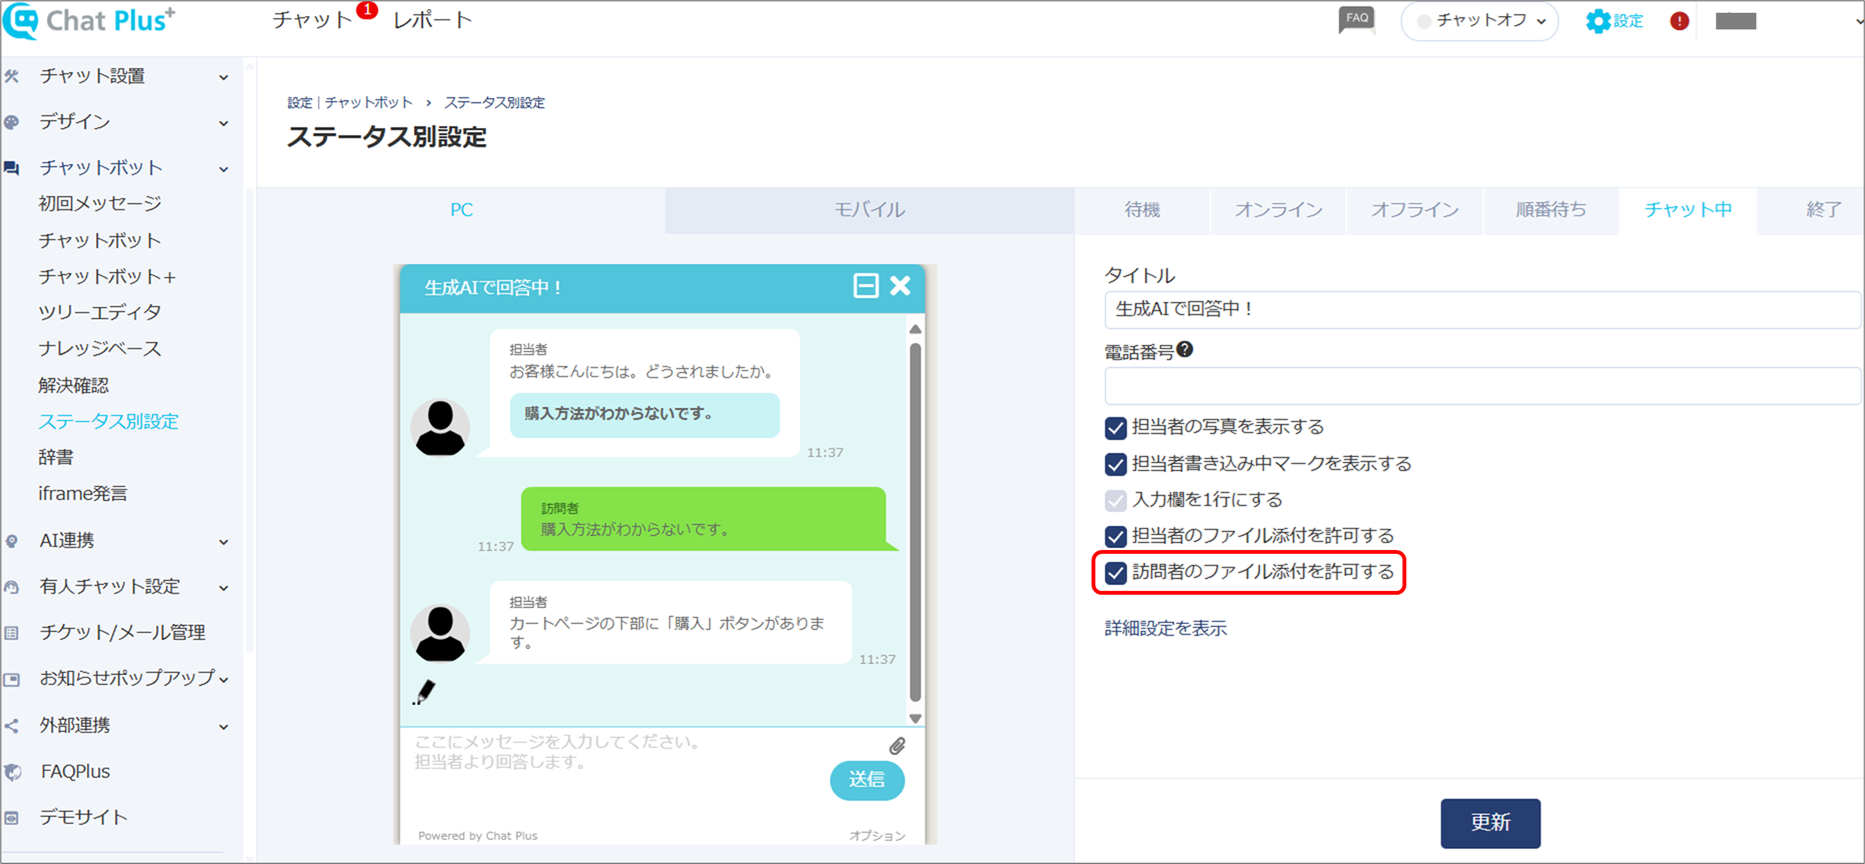Image resolution: width=1865 pixels, height=864 pixels.
Task: Select the 順番待ち status tab
Action: [x=1551, y=210]
